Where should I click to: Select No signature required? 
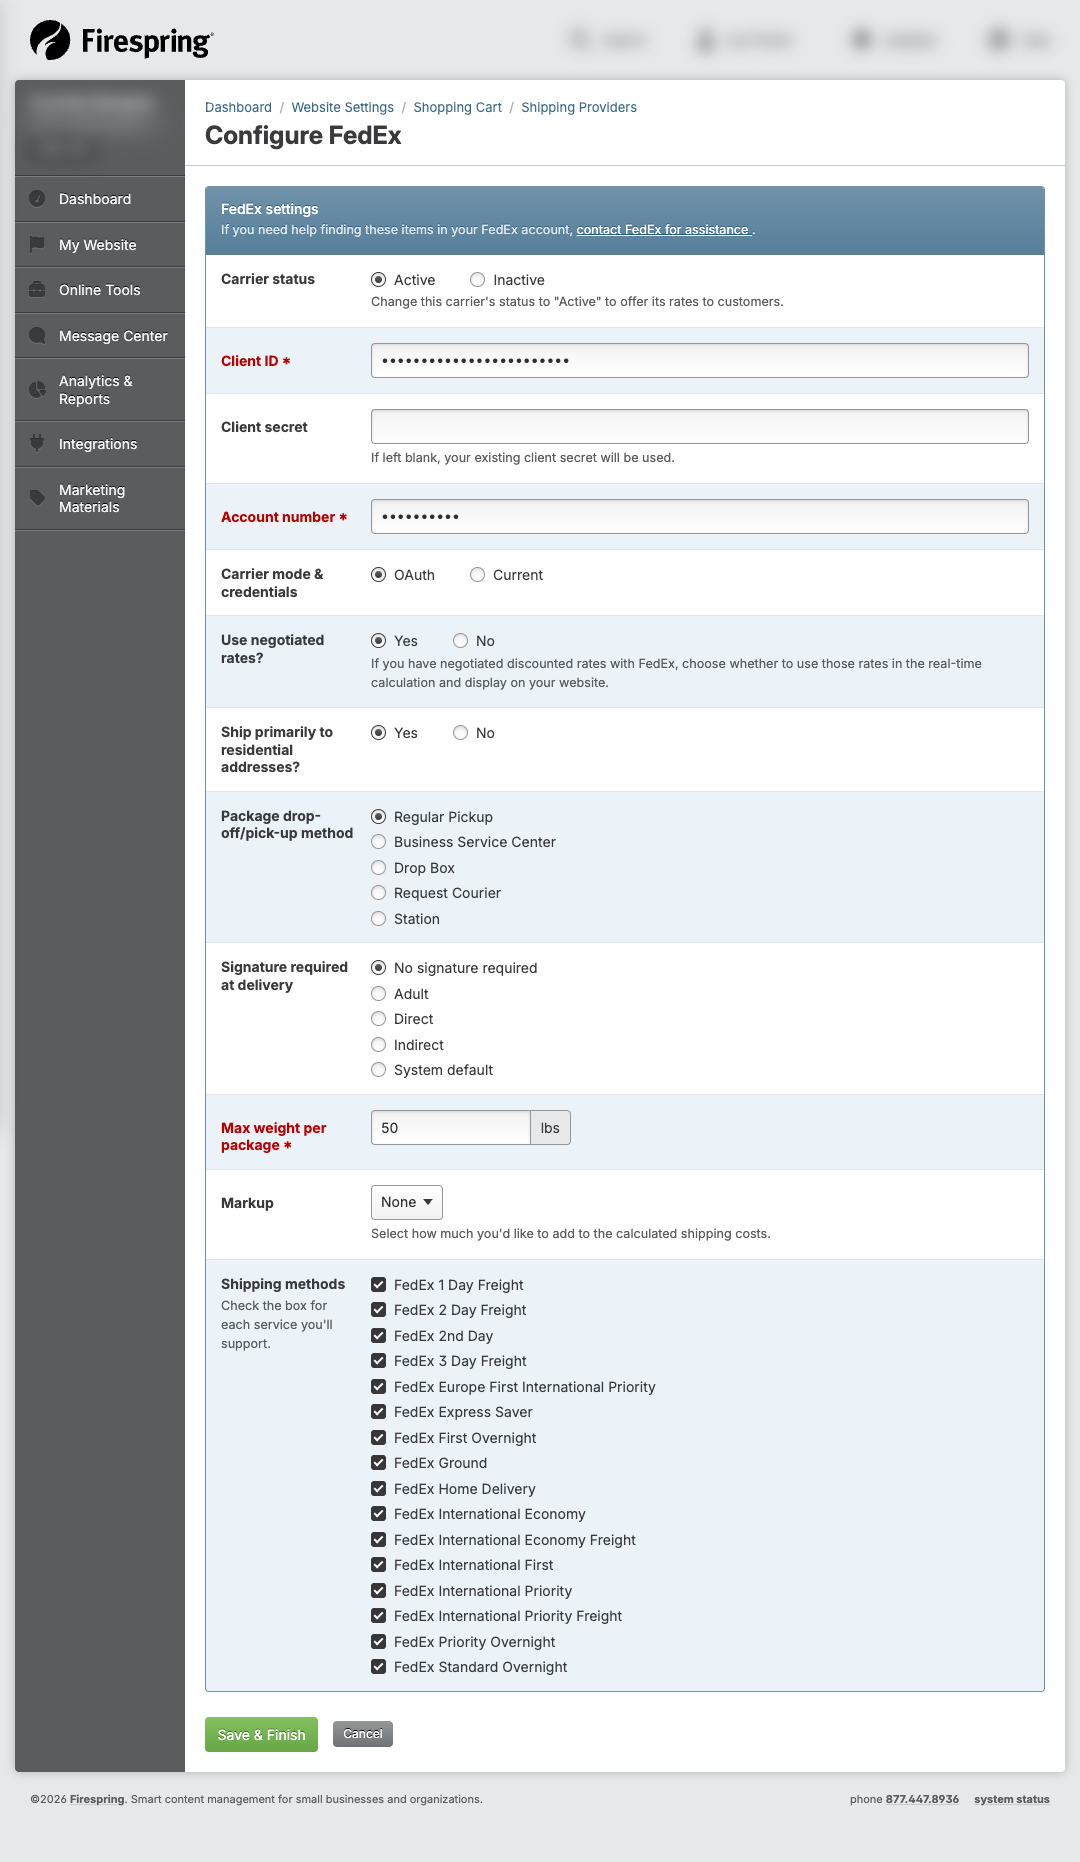(x=378, y=968)
